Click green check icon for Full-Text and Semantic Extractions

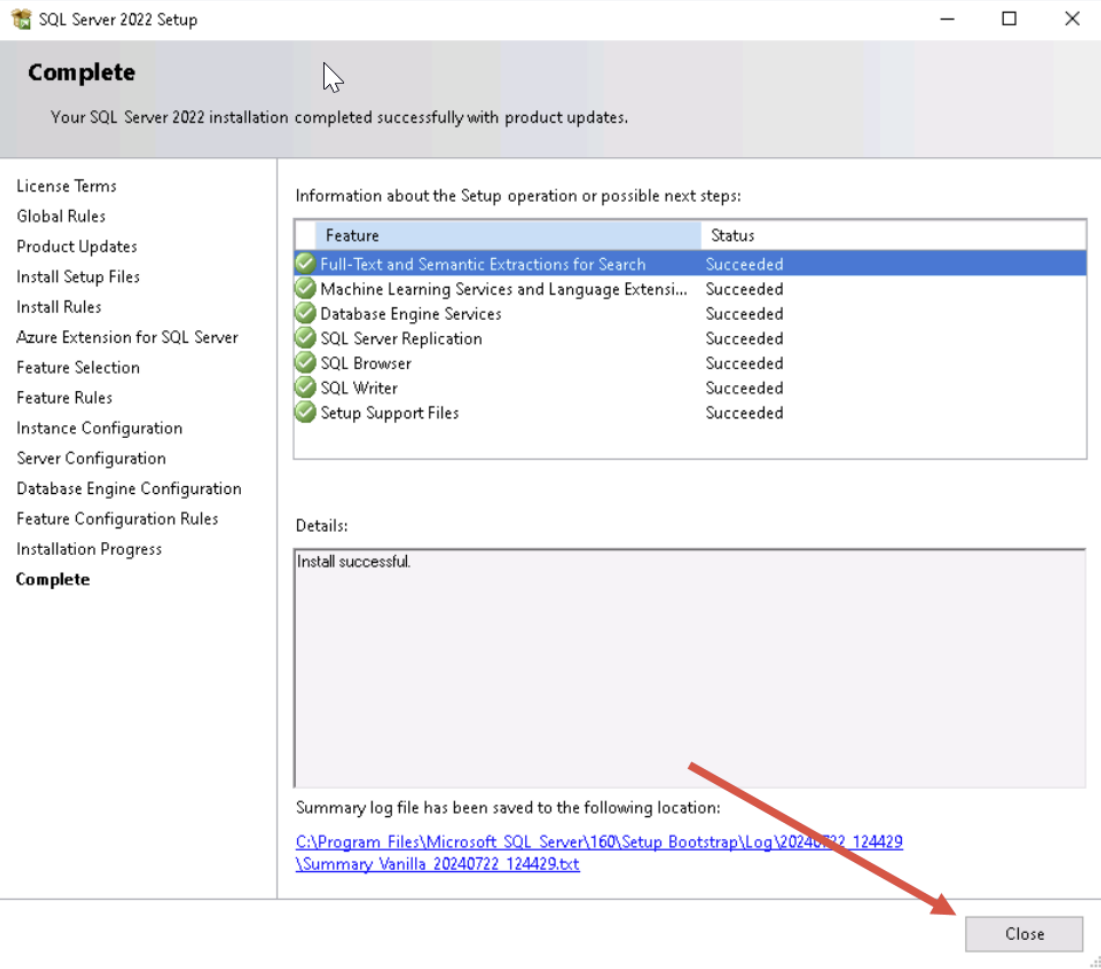(305, 263)
